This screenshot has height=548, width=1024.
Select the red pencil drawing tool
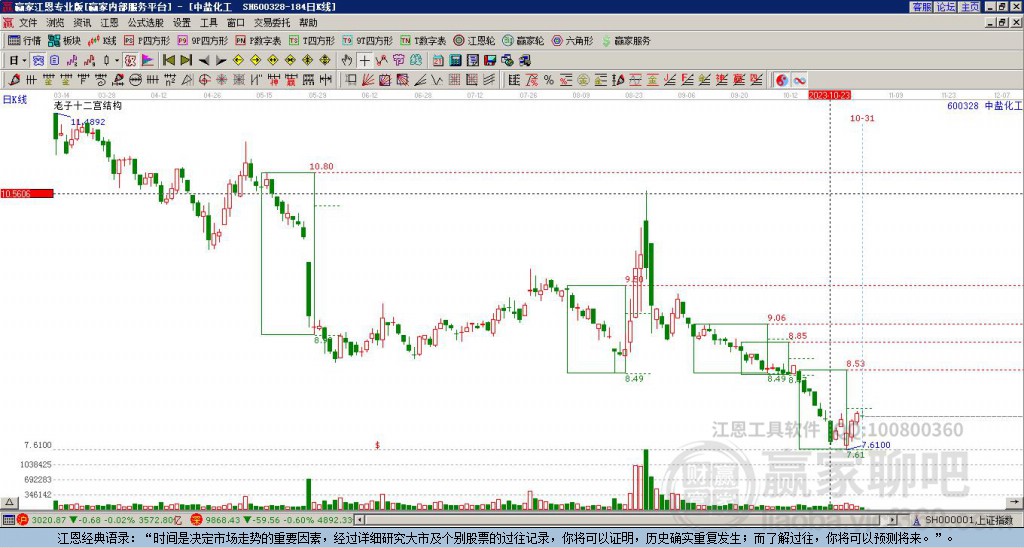click(x=13, y=80)
